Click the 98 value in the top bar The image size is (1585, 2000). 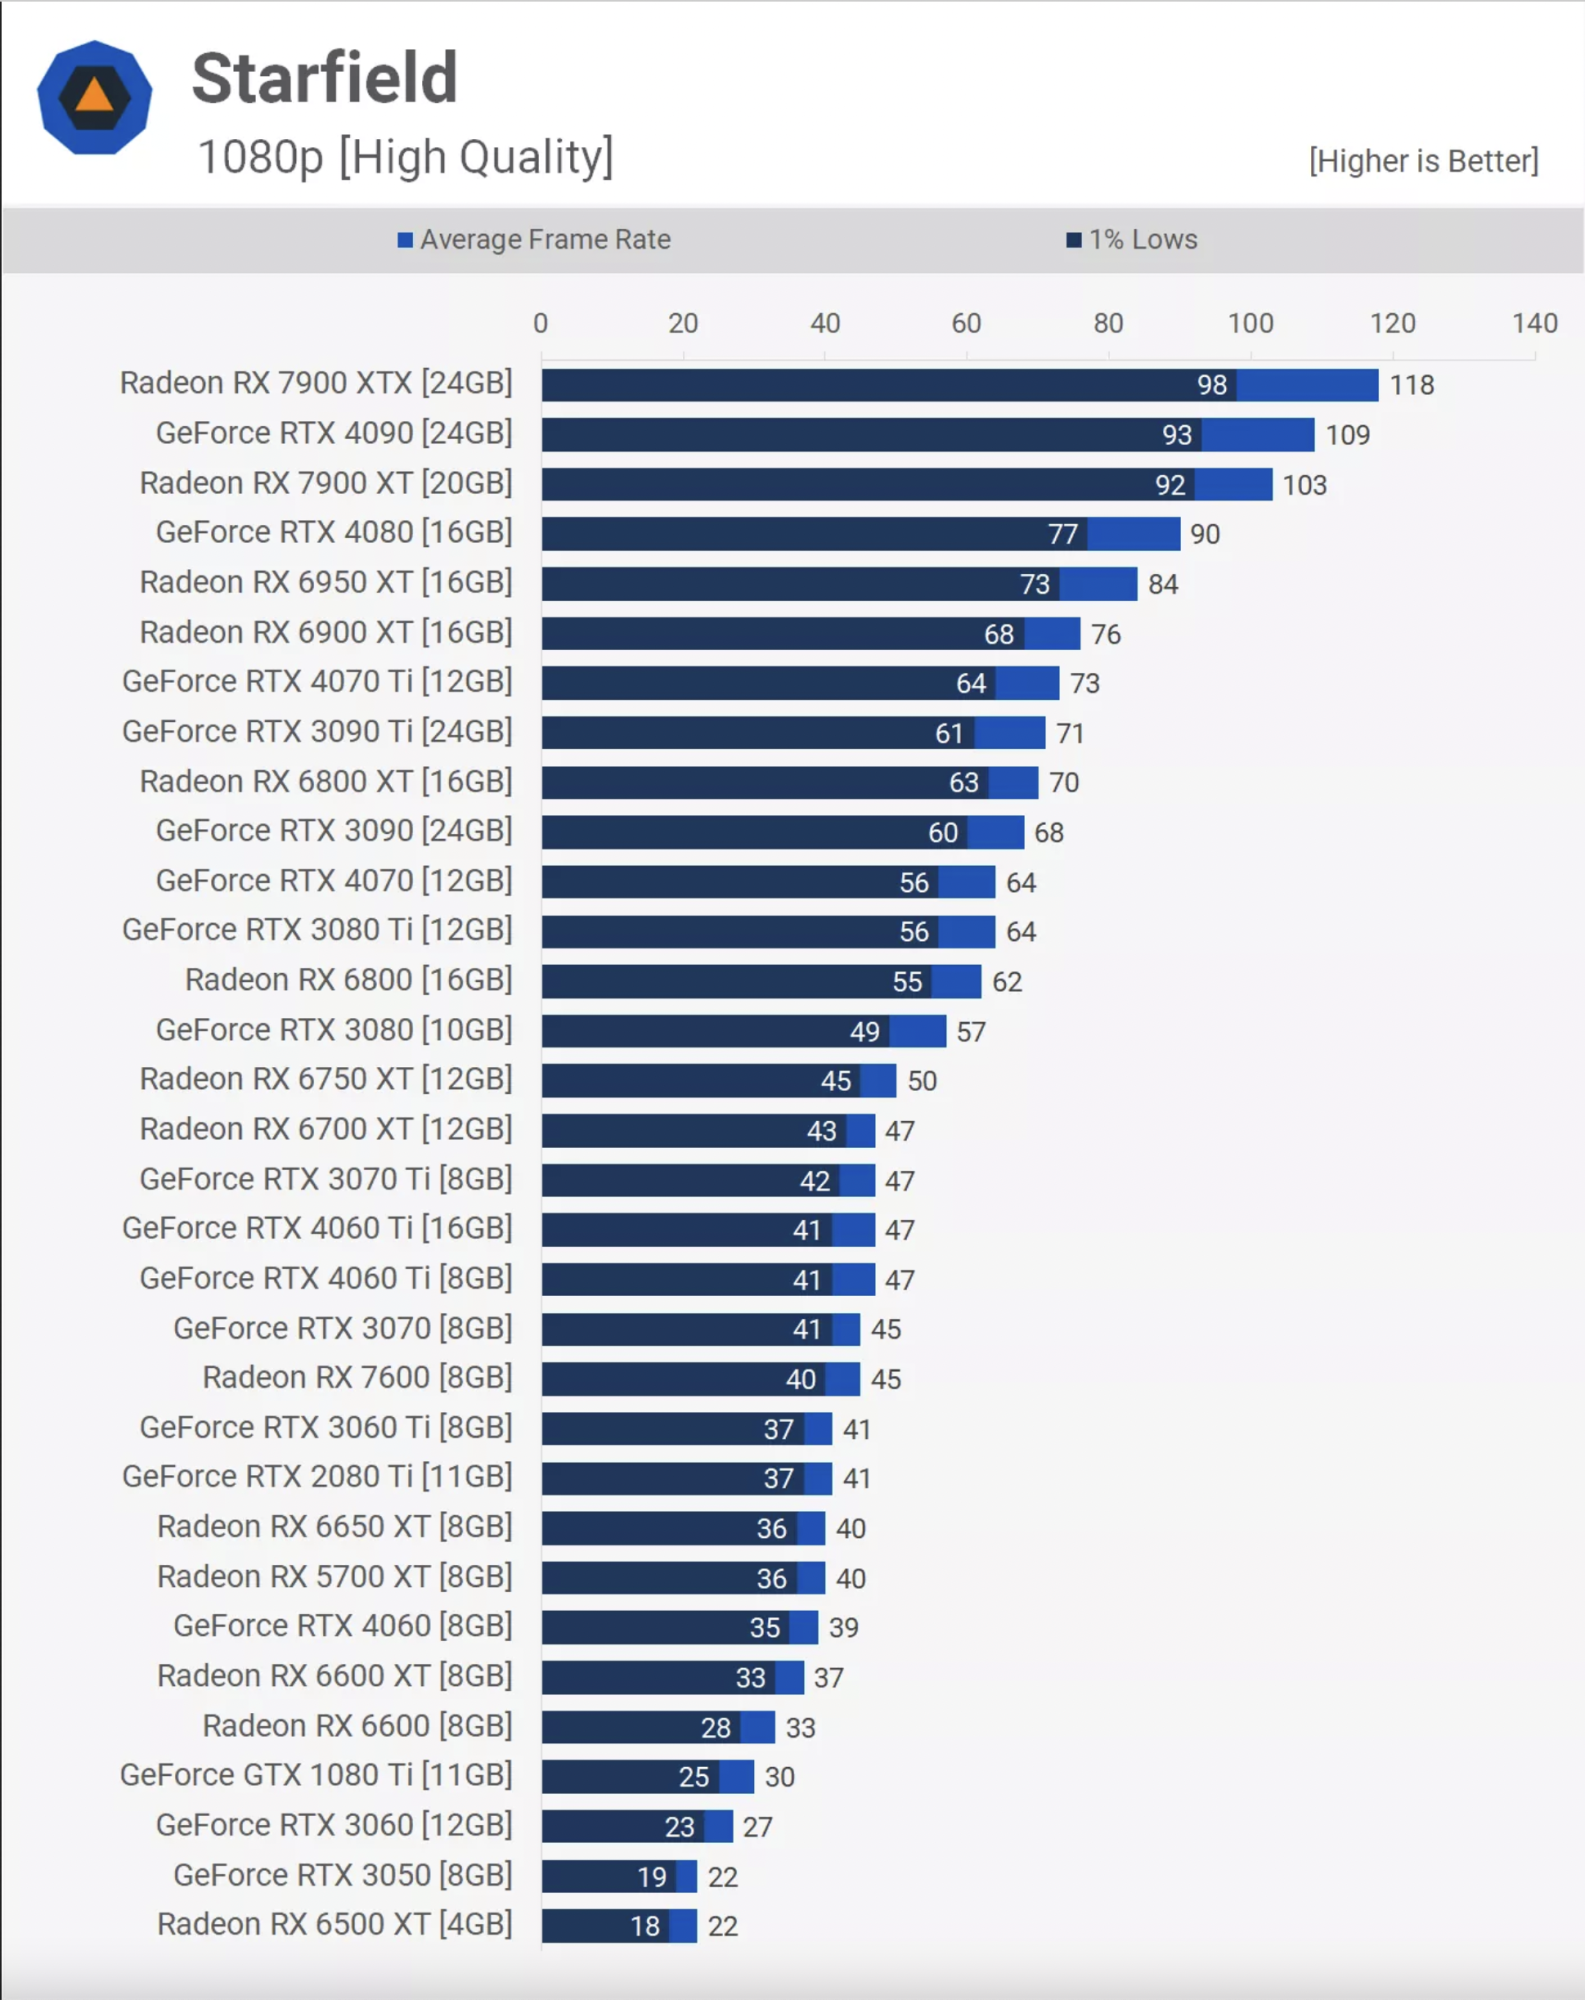(1212, 385)
